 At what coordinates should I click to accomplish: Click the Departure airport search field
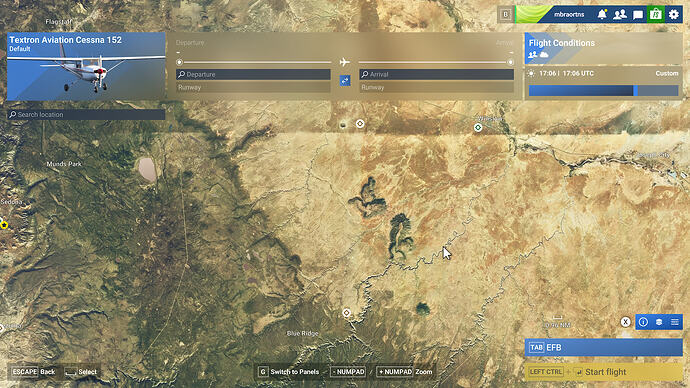pos(253,74)
